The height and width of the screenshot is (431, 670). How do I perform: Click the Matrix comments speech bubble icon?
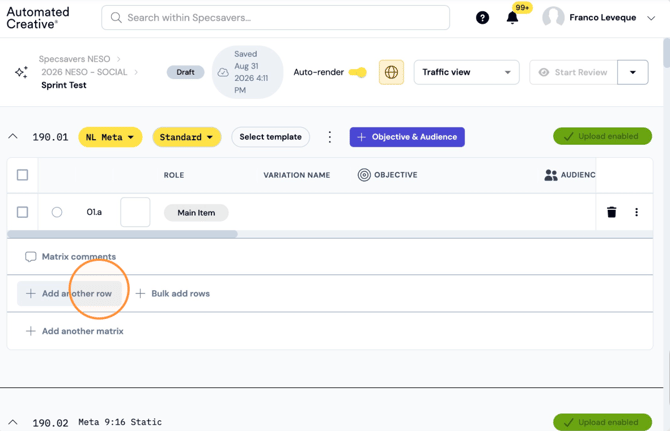(30, 257)
